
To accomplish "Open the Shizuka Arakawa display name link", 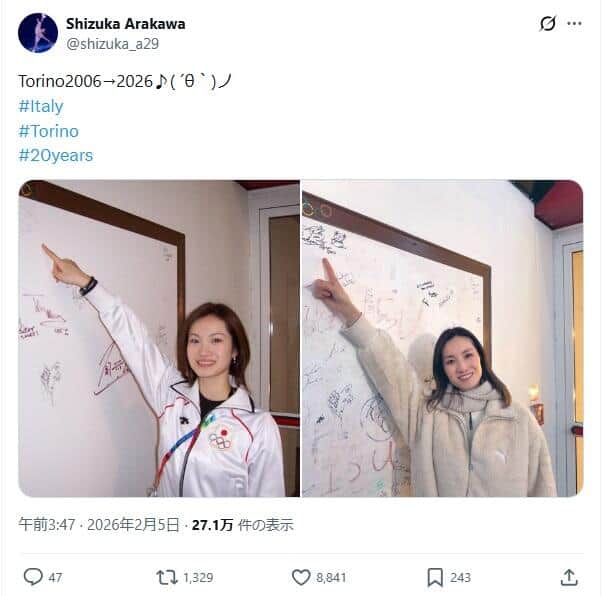I will [x=125, y=24].
